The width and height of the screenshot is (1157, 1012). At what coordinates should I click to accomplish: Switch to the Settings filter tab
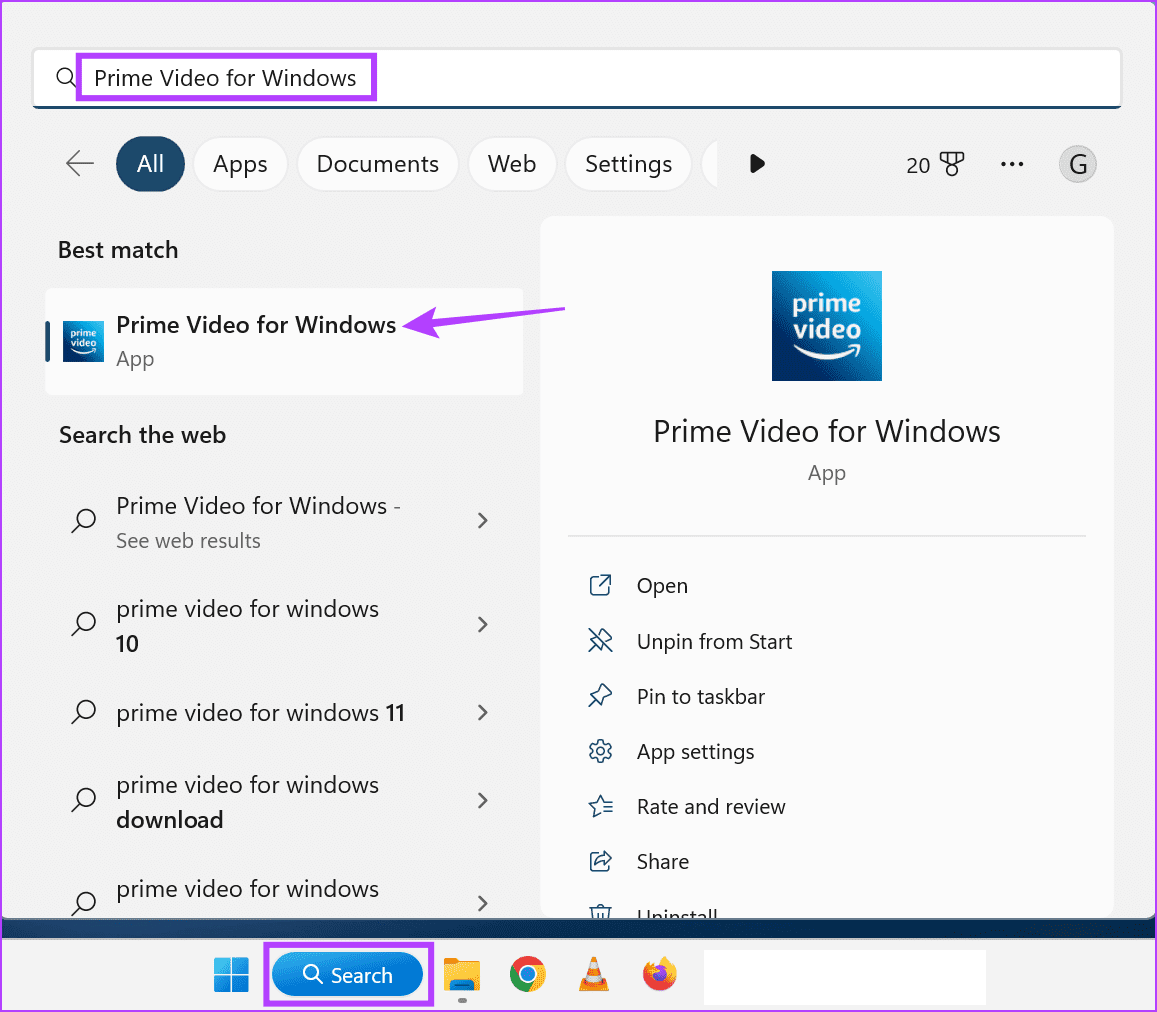coord(628,164)
